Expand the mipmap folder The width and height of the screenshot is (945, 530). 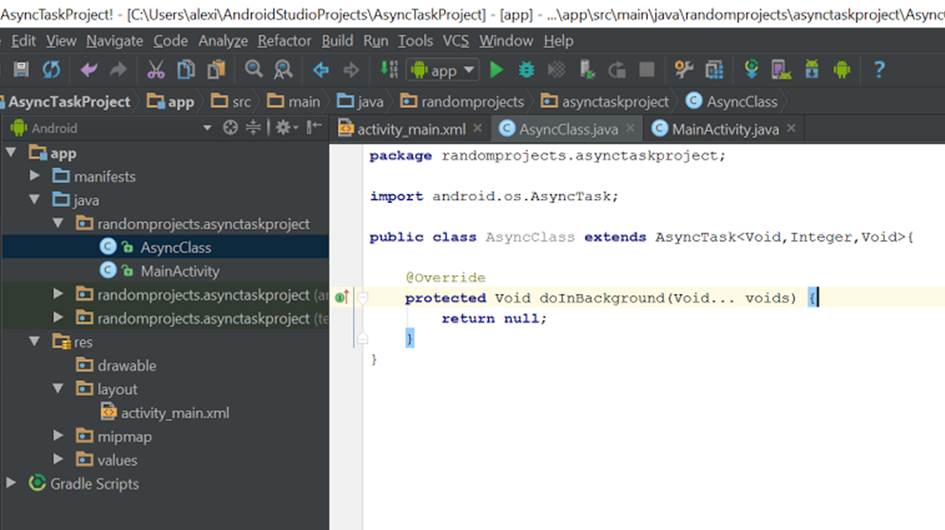pos(58,435)
